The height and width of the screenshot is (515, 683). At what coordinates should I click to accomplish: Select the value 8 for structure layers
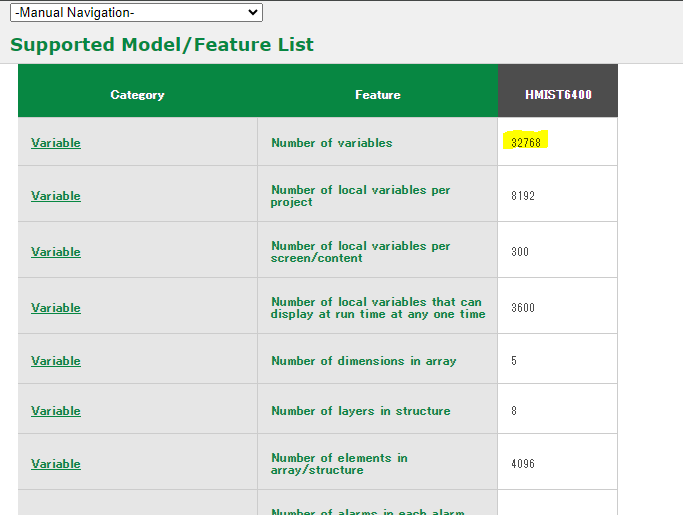pyautogui.click(x=514, y=410)
